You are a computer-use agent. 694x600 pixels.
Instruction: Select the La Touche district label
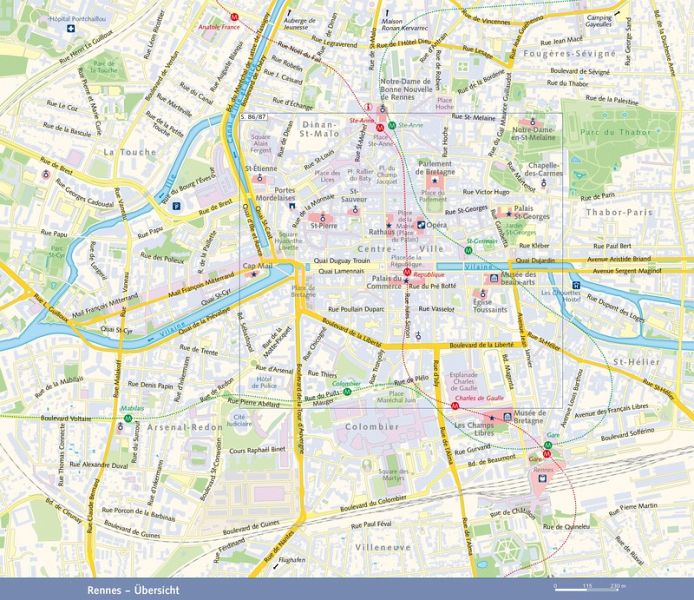click(130, 152)
